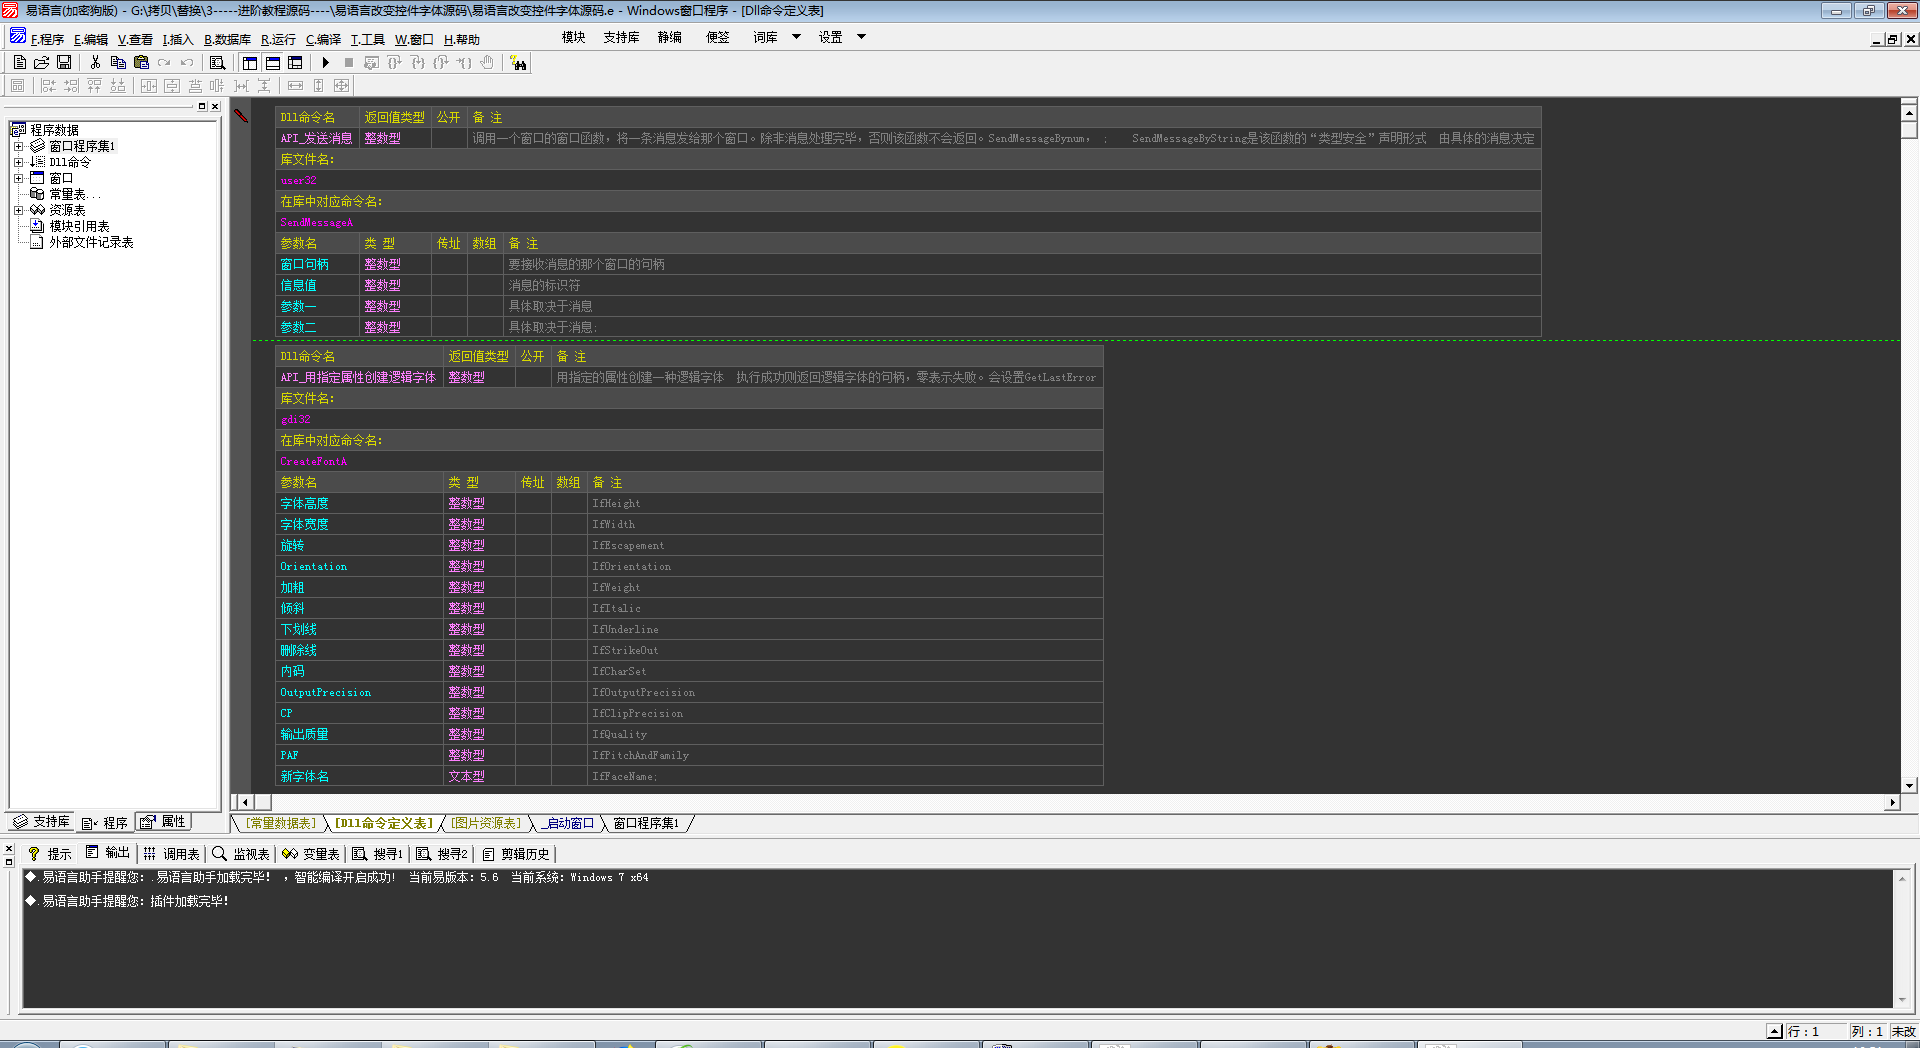Switch to the [常量数据表] editor tab
Image resolution: width=1920 pixels, height=1048 pixels.
281,824
